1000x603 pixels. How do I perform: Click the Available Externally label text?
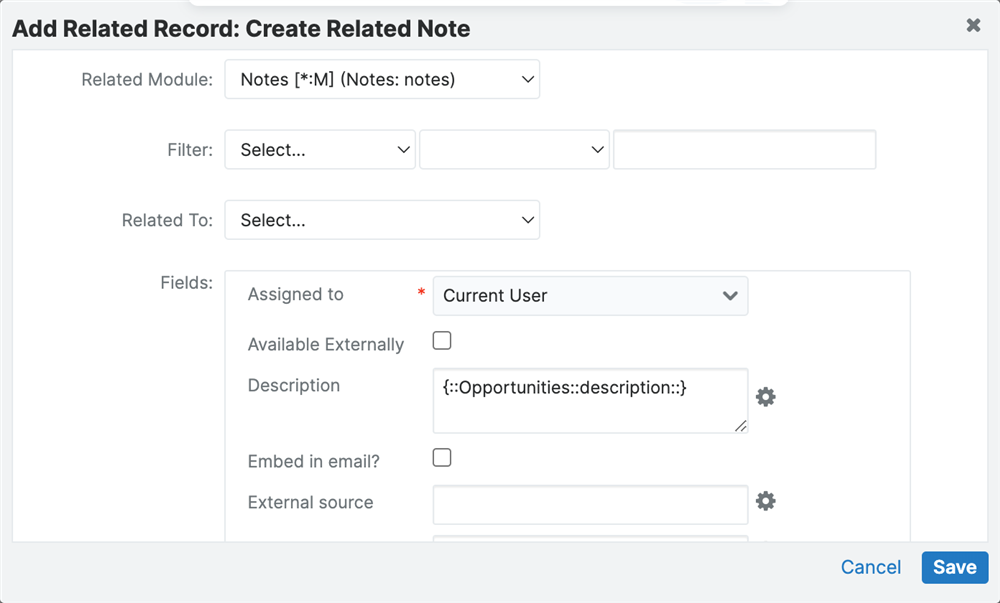(326, 345)
